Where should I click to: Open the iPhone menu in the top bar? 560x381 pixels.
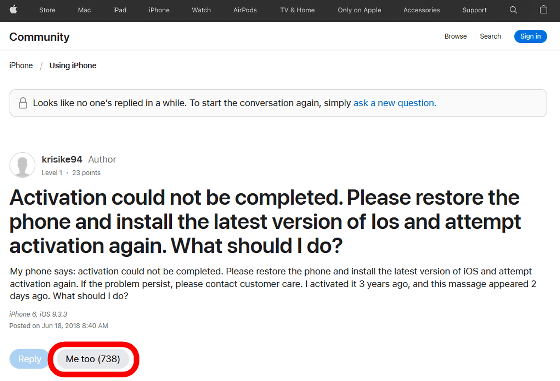159,10
